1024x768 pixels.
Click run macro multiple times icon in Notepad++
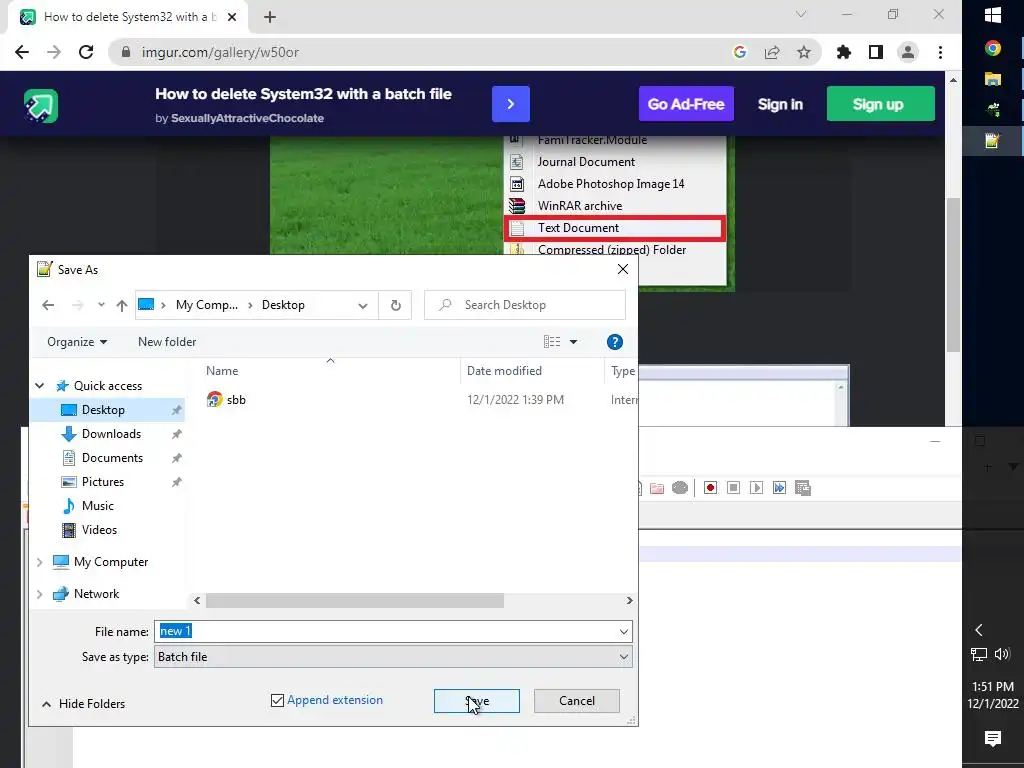point(779,488)
